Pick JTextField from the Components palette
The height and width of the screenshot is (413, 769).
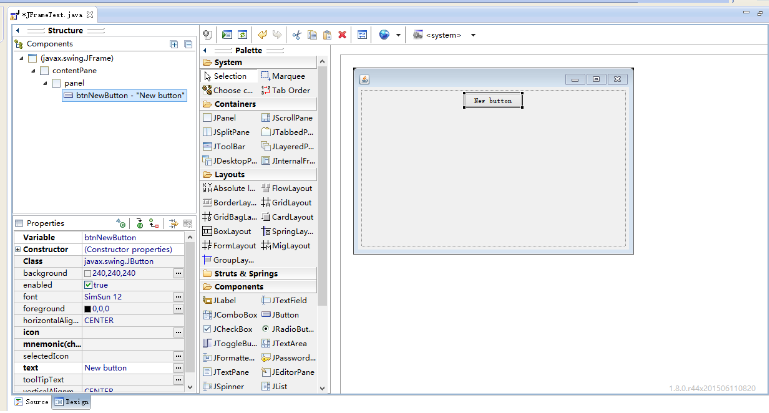287,300
